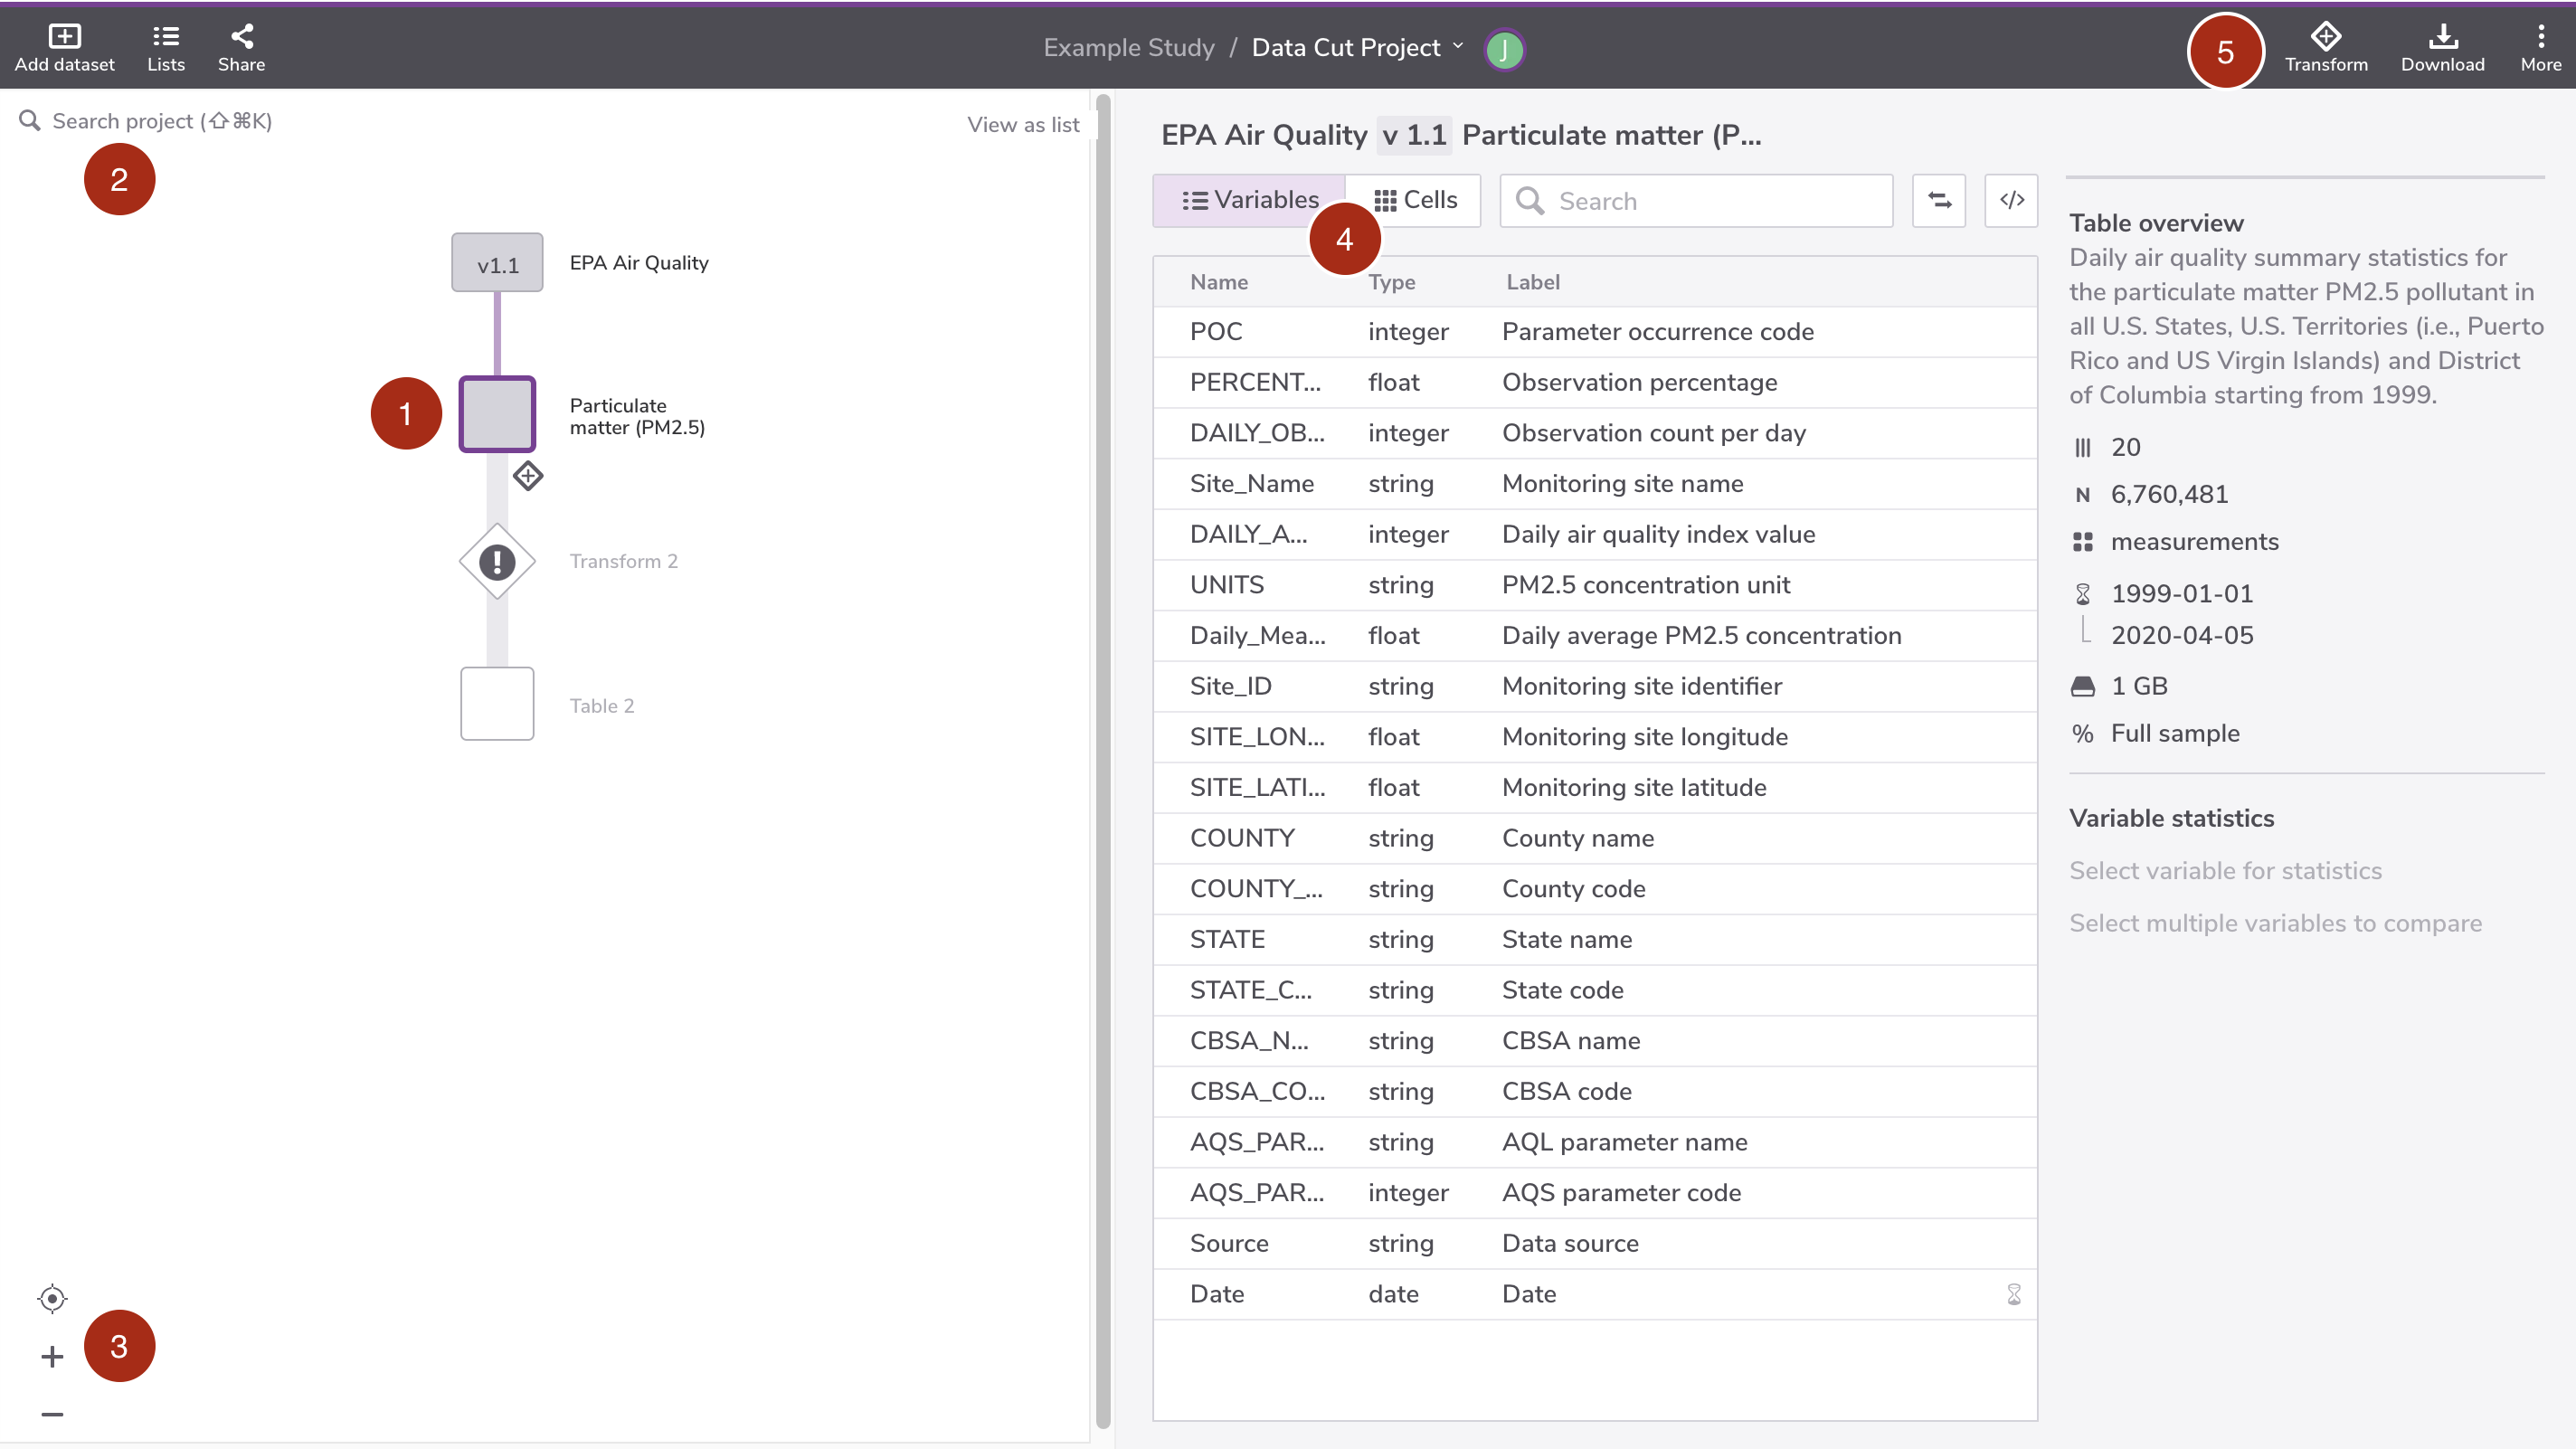2576x1449 pixels.
Task: Click the variable Search field
Action: (x=1696, y=201)
